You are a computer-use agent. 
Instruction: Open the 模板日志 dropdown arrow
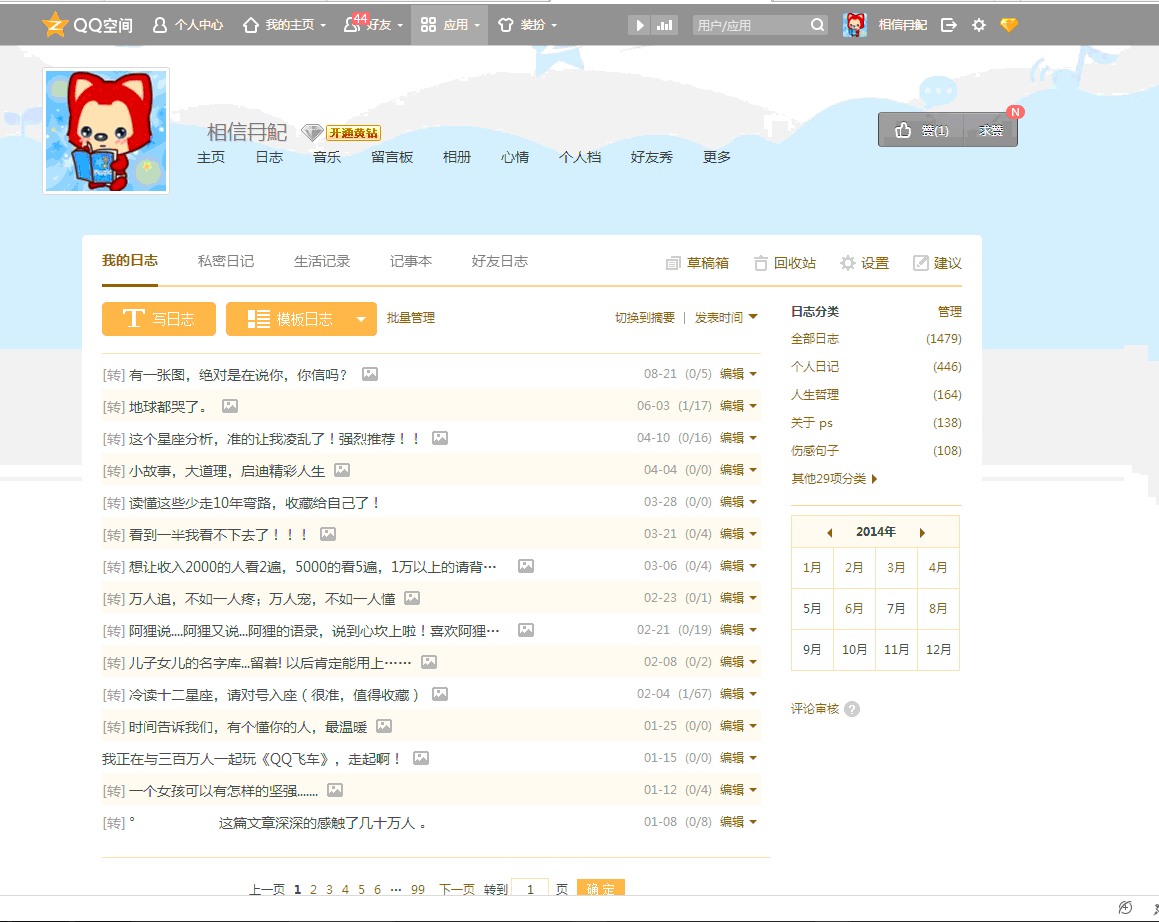361,319
